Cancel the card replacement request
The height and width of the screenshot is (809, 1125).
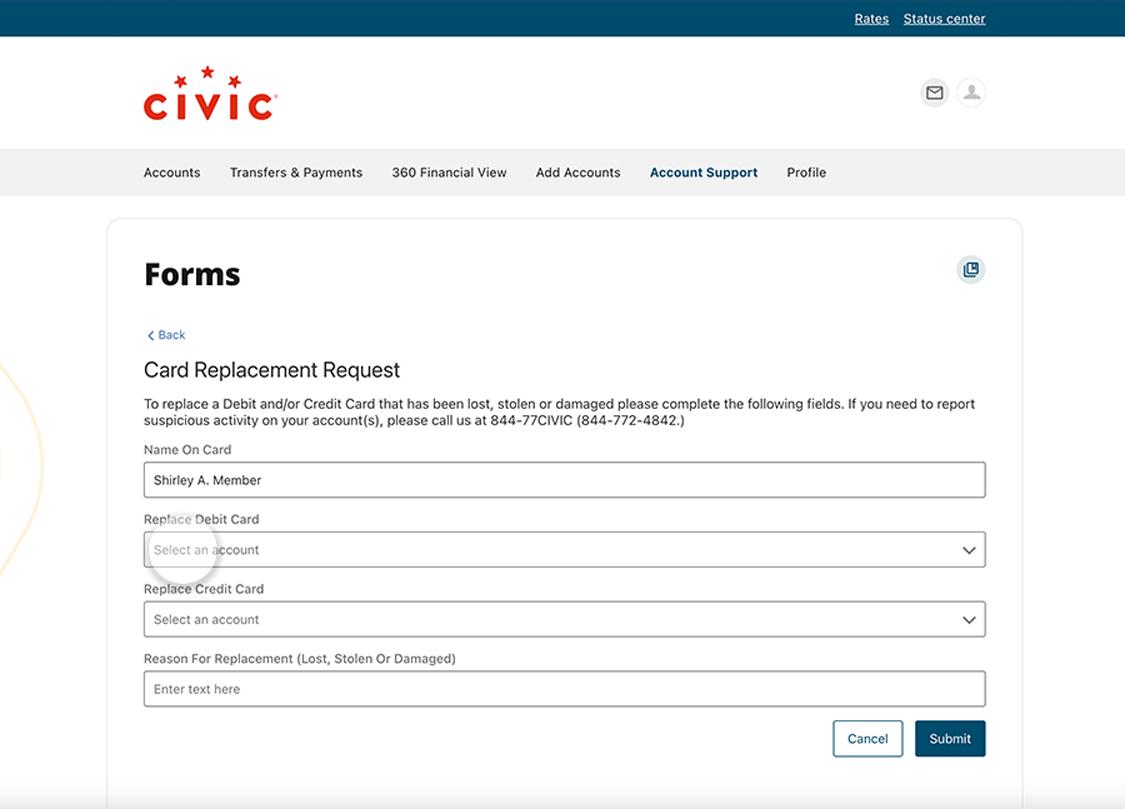coord(867,739)
